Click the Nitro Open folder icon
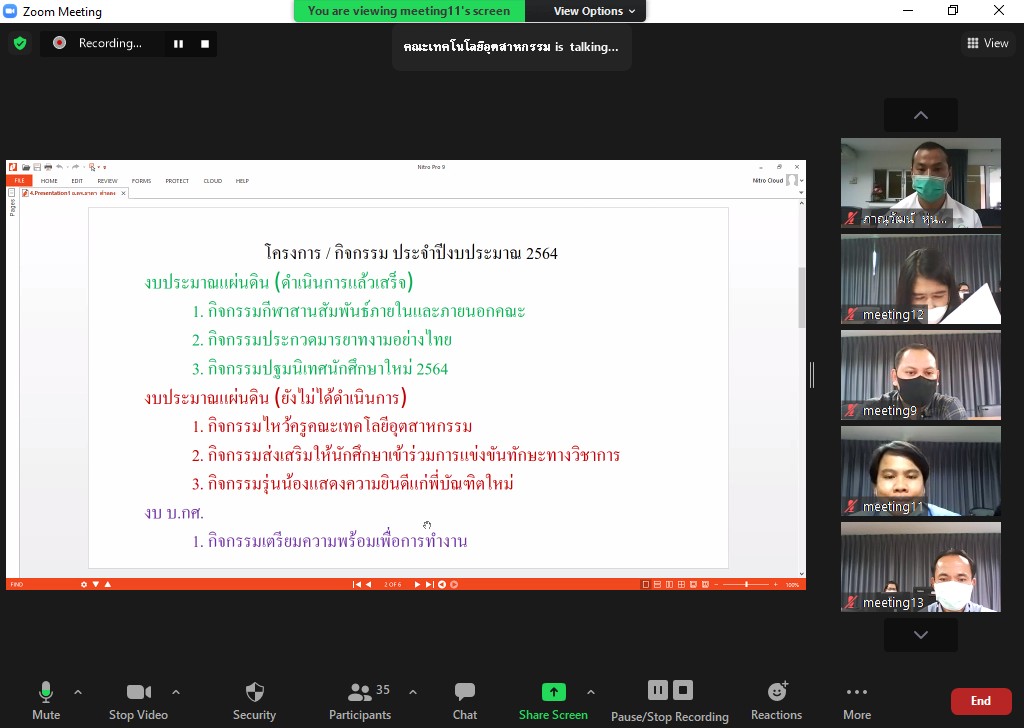1024x728 pixels. pos(26,167)
